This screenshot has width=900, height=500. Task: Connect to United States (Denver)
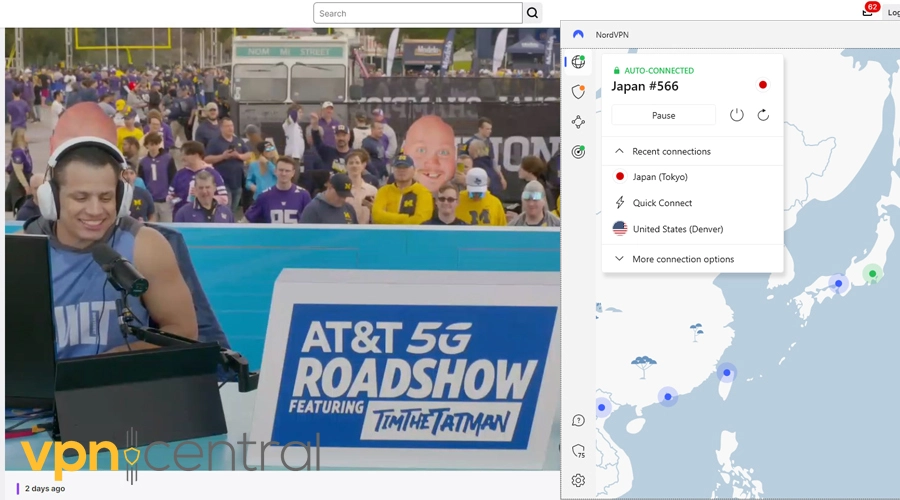pos(692,228)
